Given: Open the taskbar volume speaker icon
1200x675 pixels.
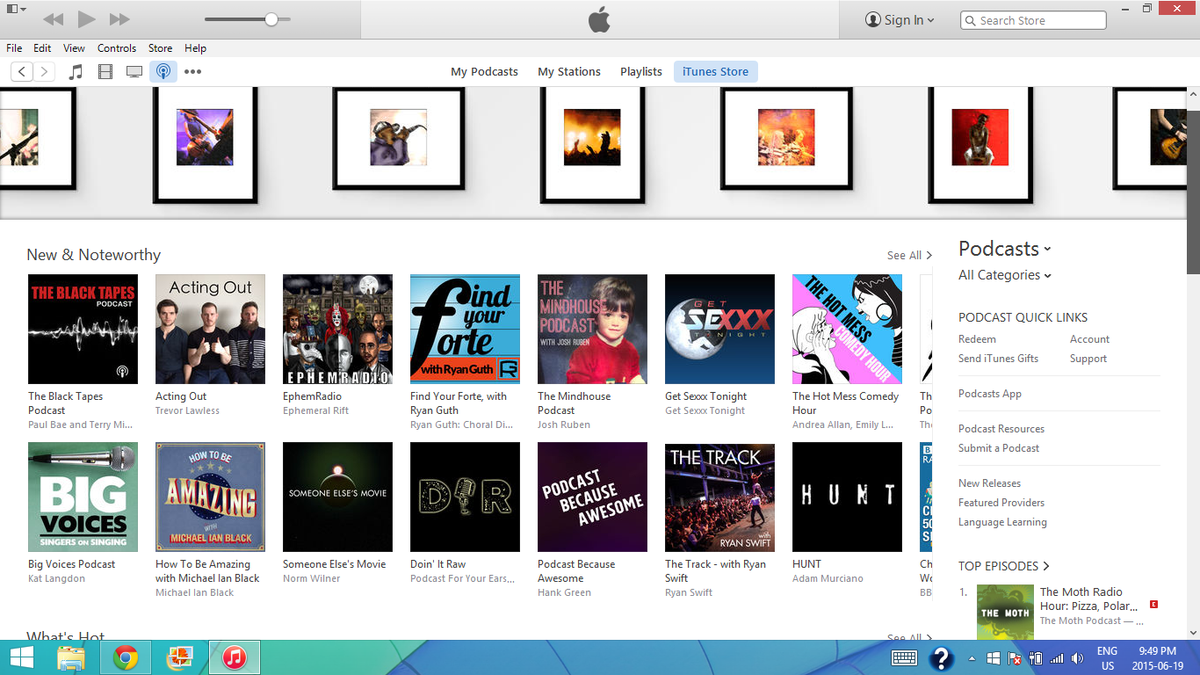Looking at the screenshot, I should click(1077, 659).
